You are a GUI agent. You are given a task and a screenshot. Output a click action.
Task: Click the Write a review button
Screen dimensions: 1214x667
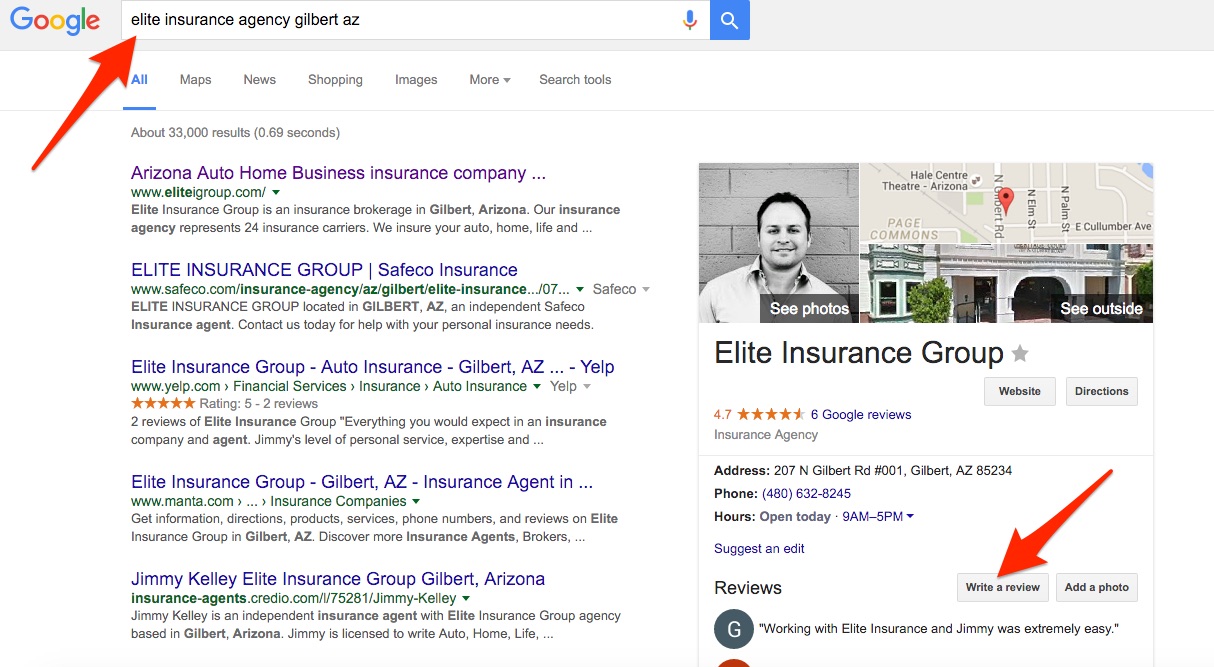pos(1002,587)
